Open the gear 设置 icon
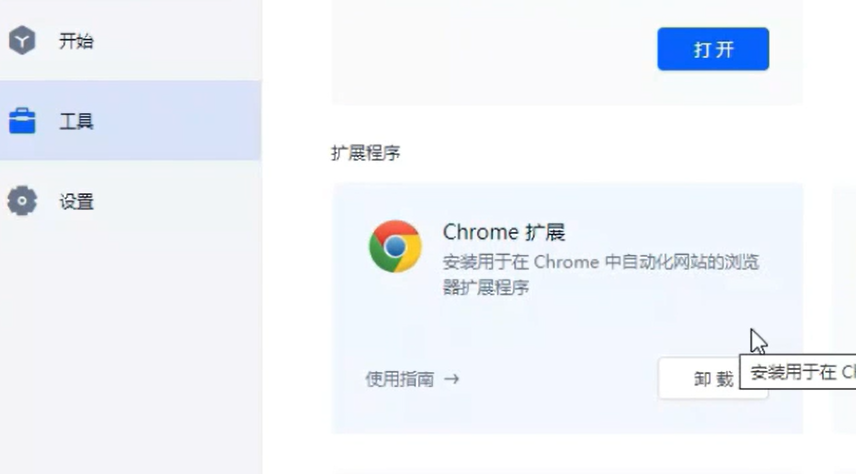This screenshot has height=474, width=856. [x=22, y=201]
